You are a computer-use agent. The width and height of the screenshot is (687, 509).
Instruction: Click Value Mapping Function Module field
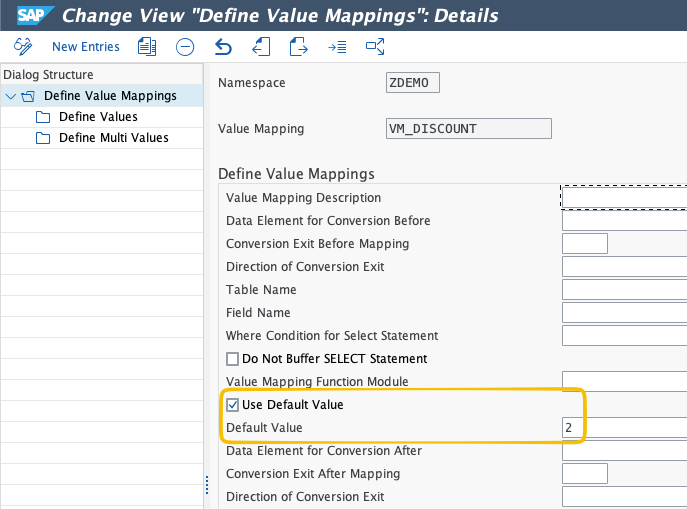tap(624, 382)
